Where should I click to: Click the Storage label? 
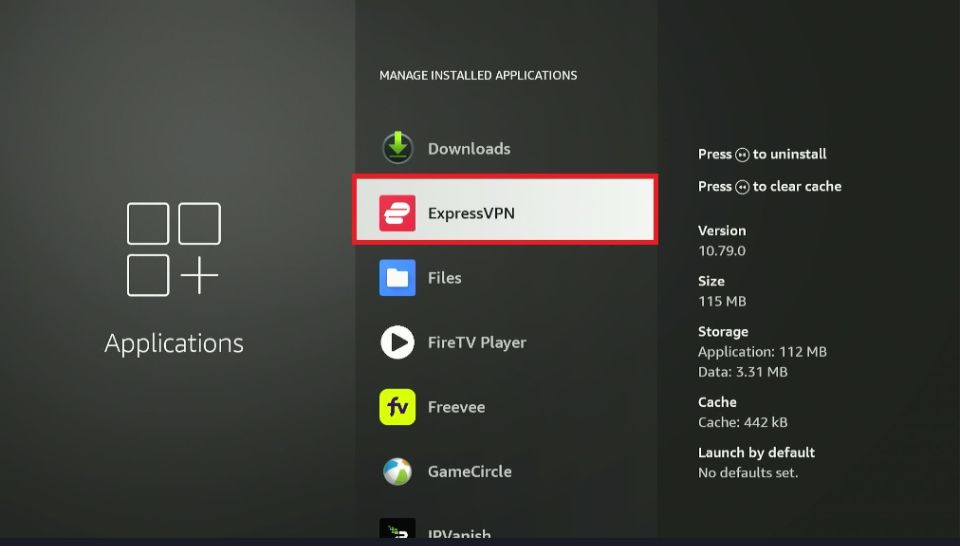tap(723, 332)
